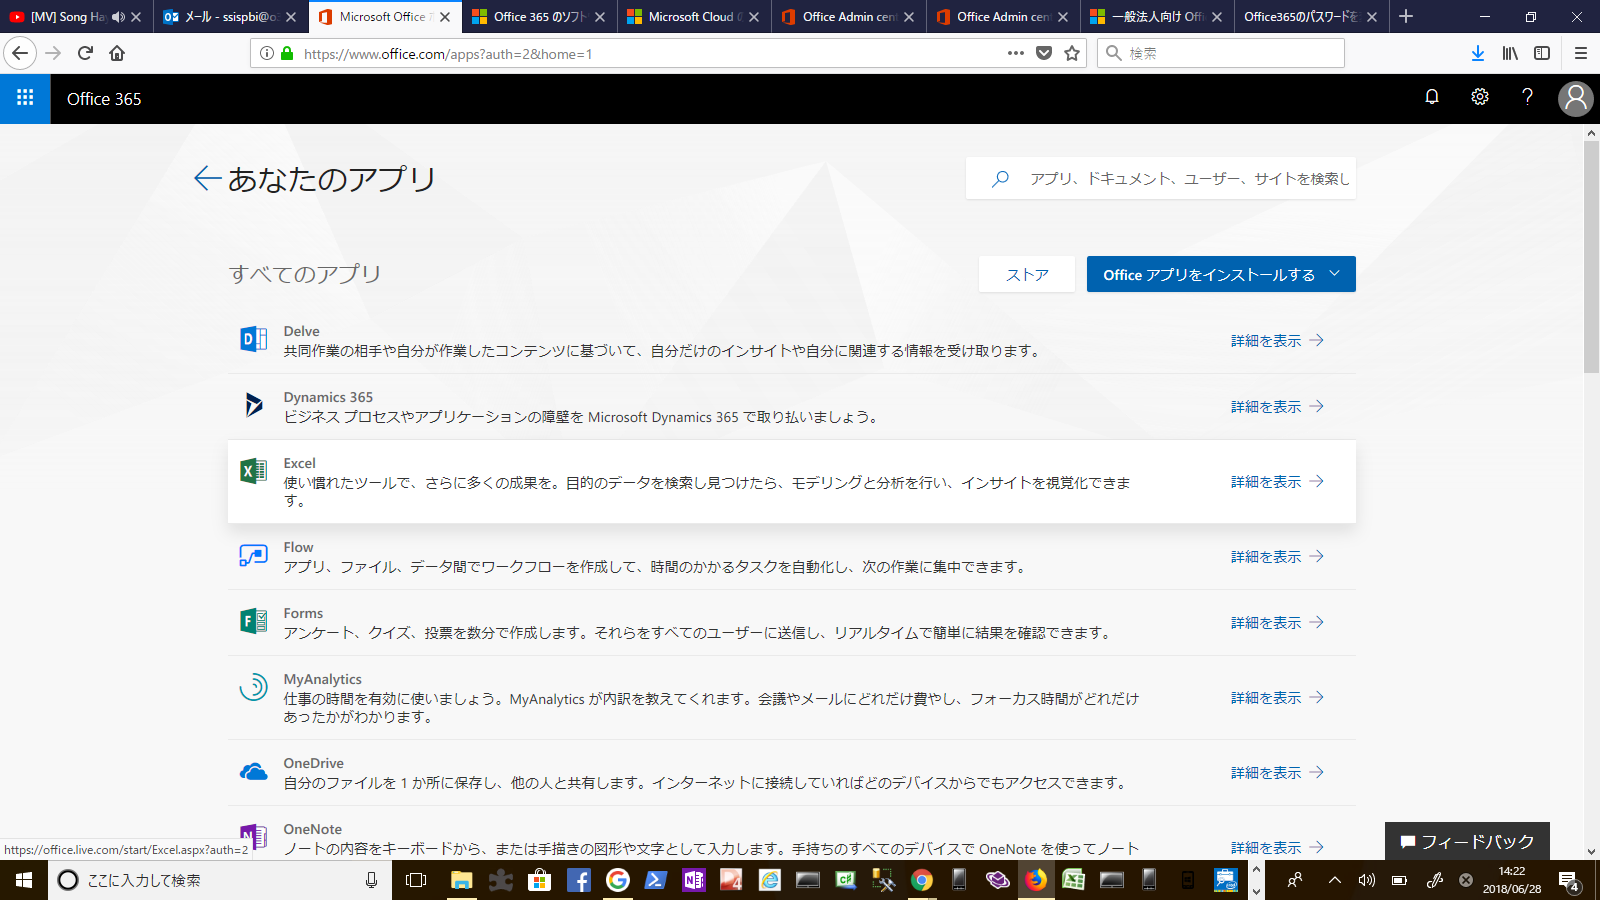Click the Forms app icon
The height and width of the screenshot is (900, 1600).
[254, 621]
